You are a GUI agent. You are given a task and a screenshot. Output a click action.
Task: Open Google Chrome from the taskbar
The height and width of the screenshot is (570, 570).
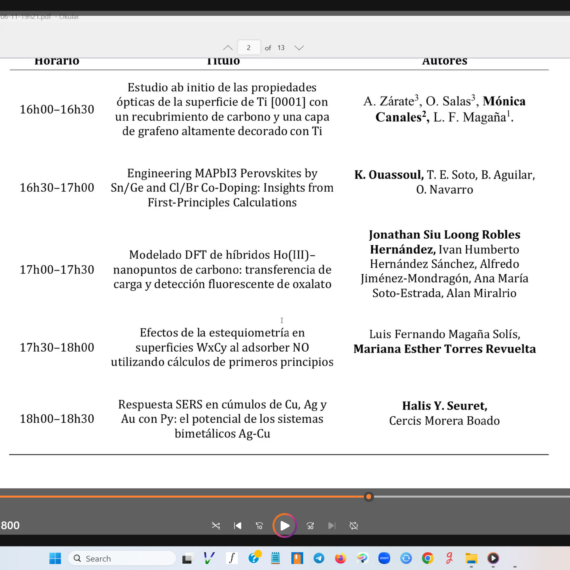click(x=428, y=558)
